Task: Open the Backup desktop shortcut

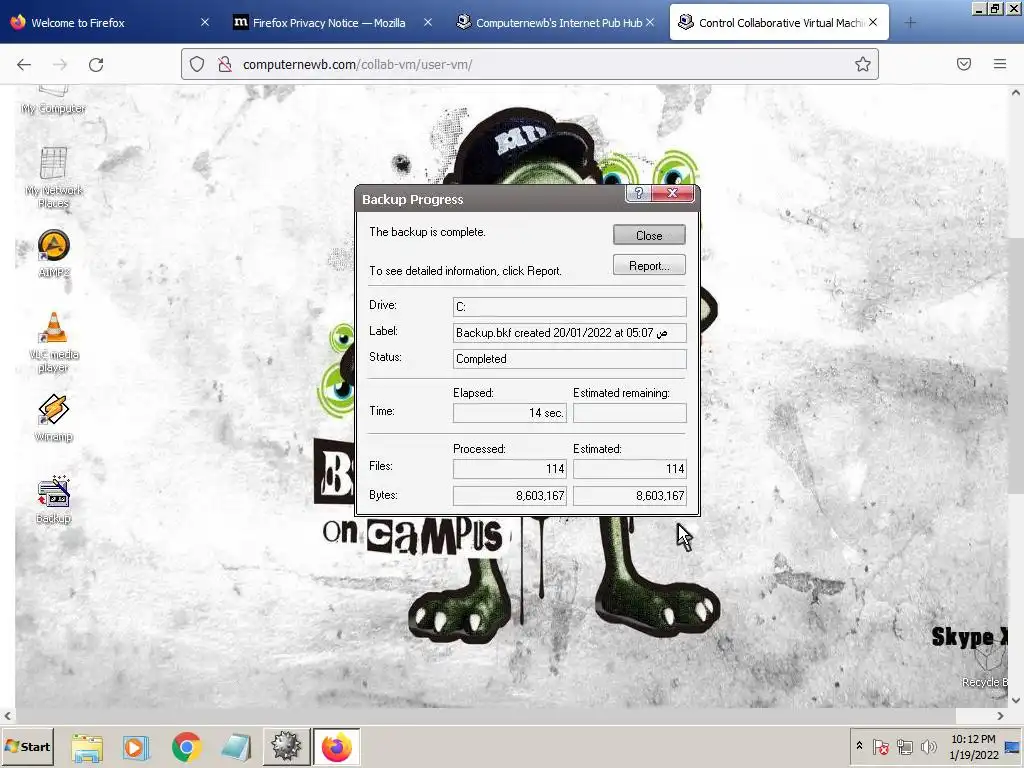Action: tap(54, 500)
